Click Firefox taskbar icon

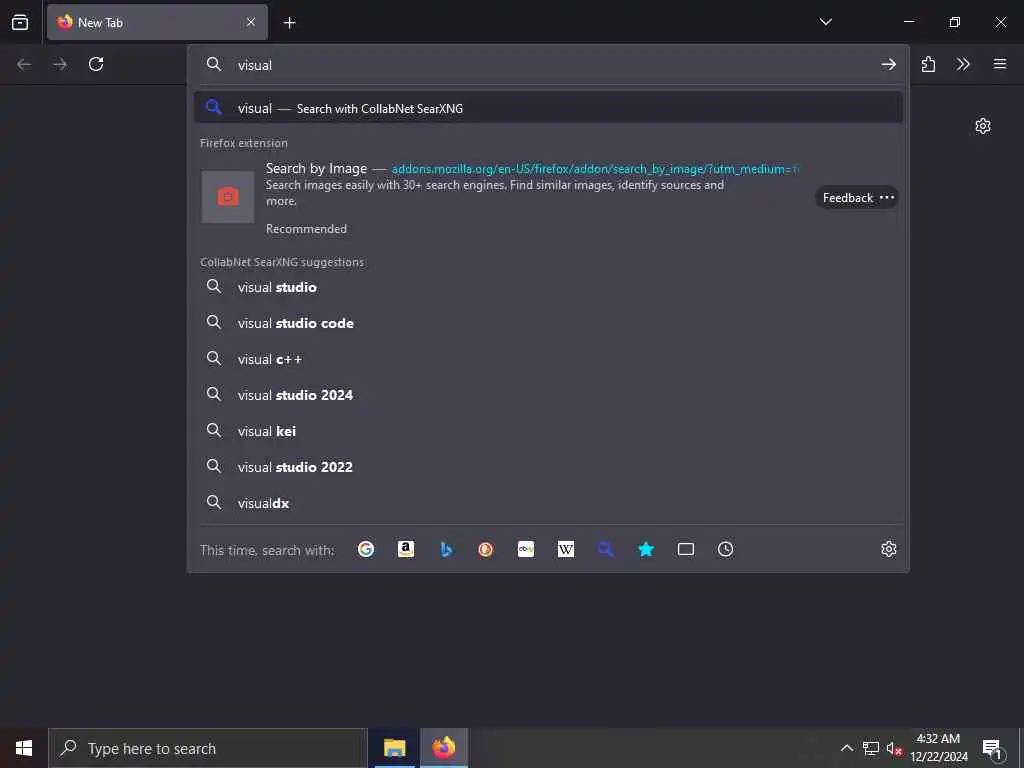[443, 748]
